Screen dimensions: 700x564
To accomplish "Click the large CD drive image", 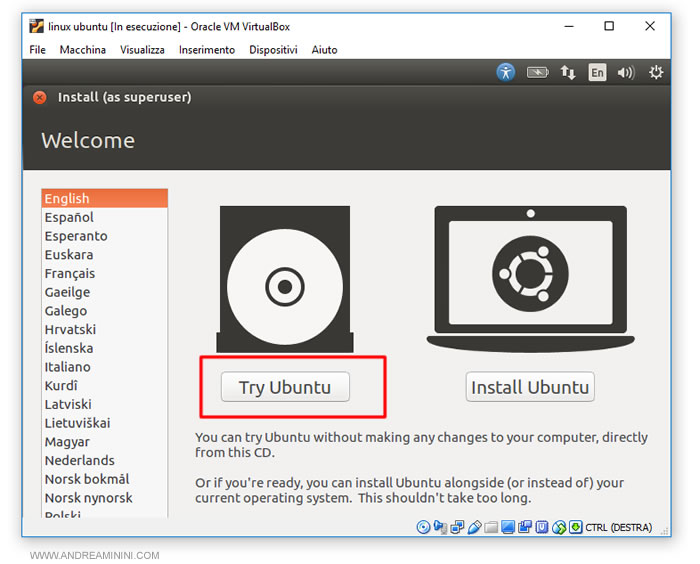I will click(284, 279).
